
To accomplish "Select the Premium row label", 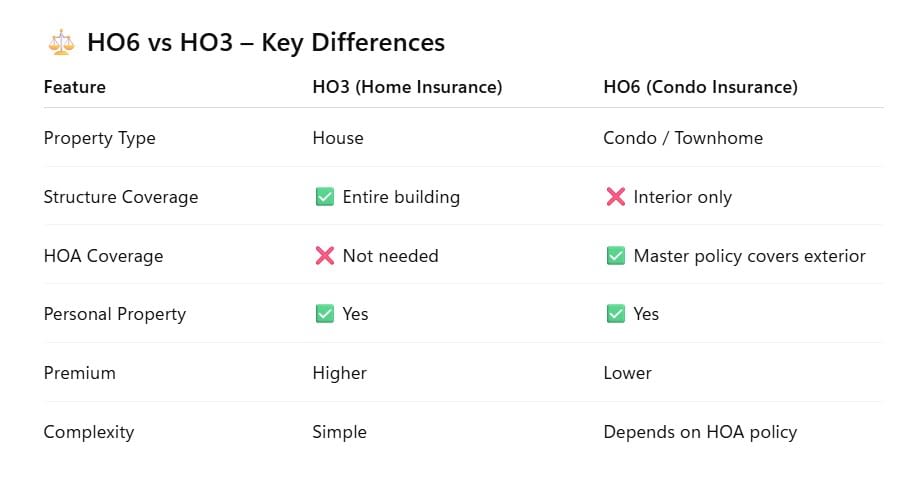I will [79, 373].
